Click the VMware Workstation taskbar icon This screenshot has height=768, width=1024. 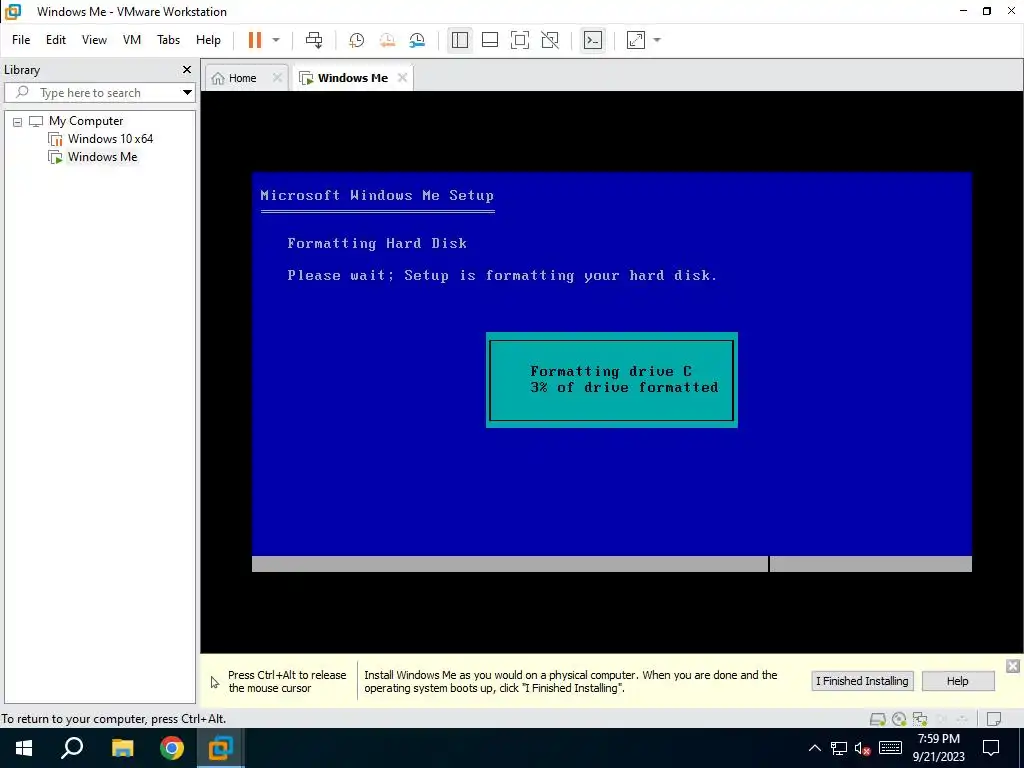(221, 748)
